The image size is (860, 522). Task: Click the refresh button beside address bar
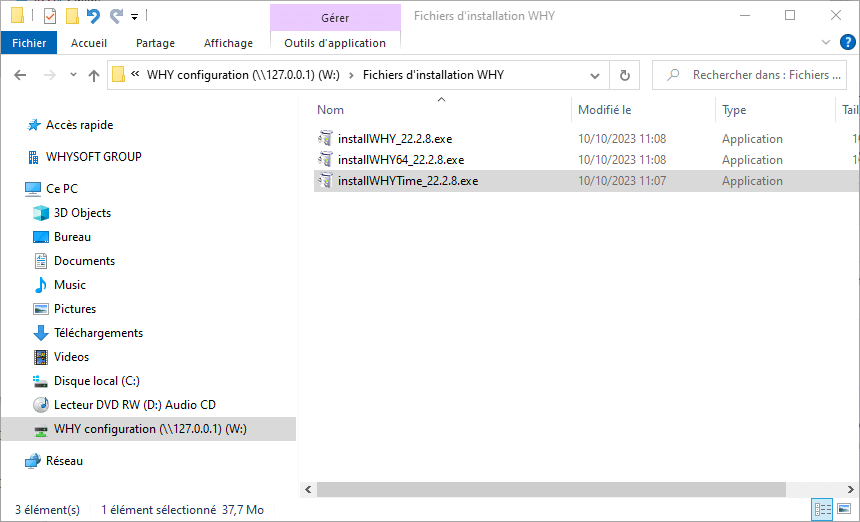pos(625,75)
